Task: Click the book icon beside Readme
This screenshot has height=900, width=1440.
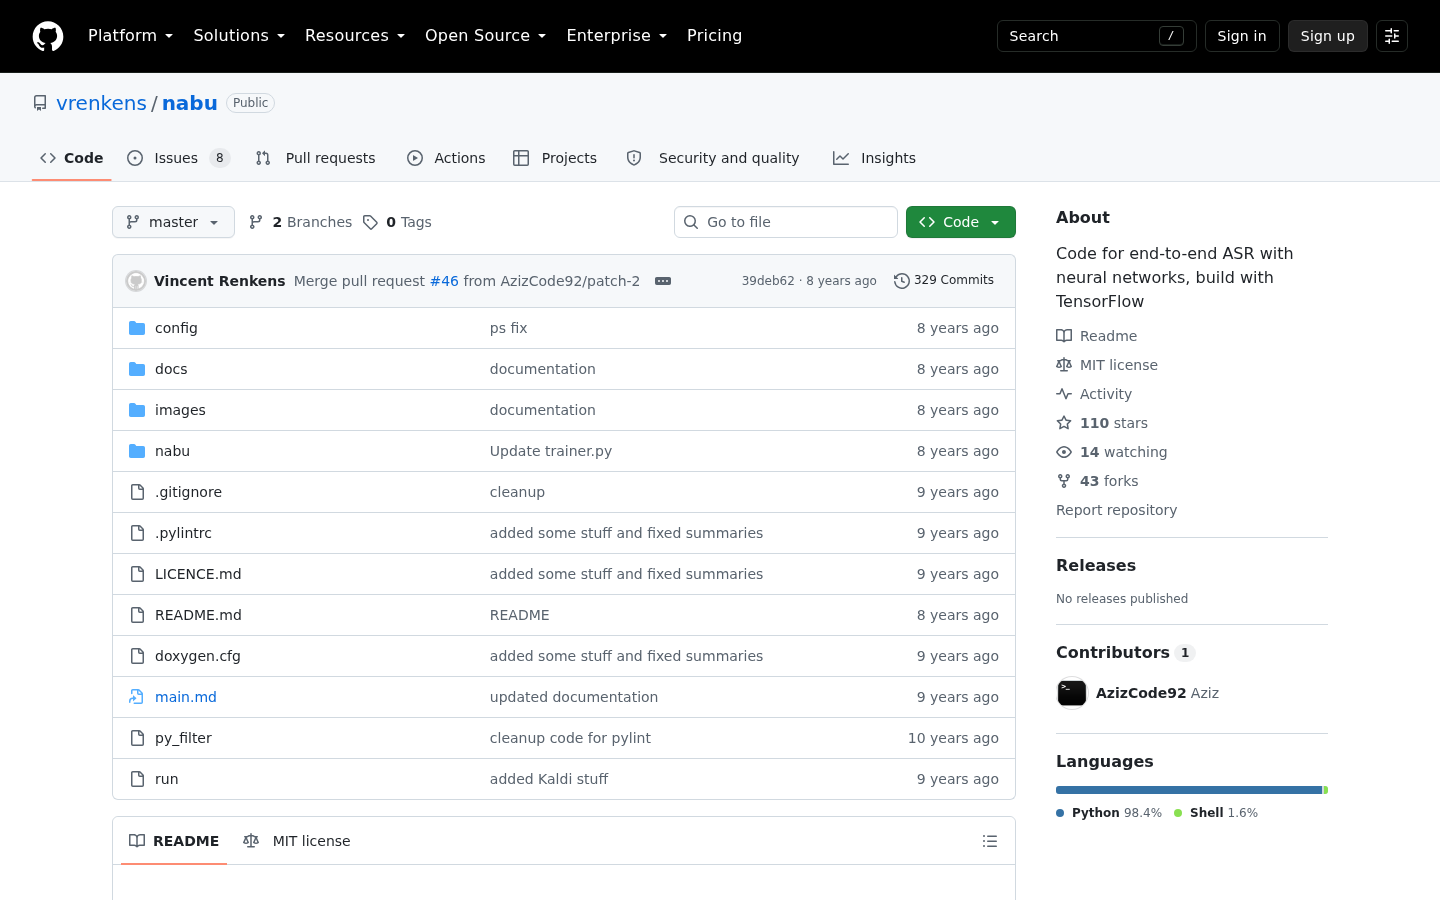Action: 1064,336
